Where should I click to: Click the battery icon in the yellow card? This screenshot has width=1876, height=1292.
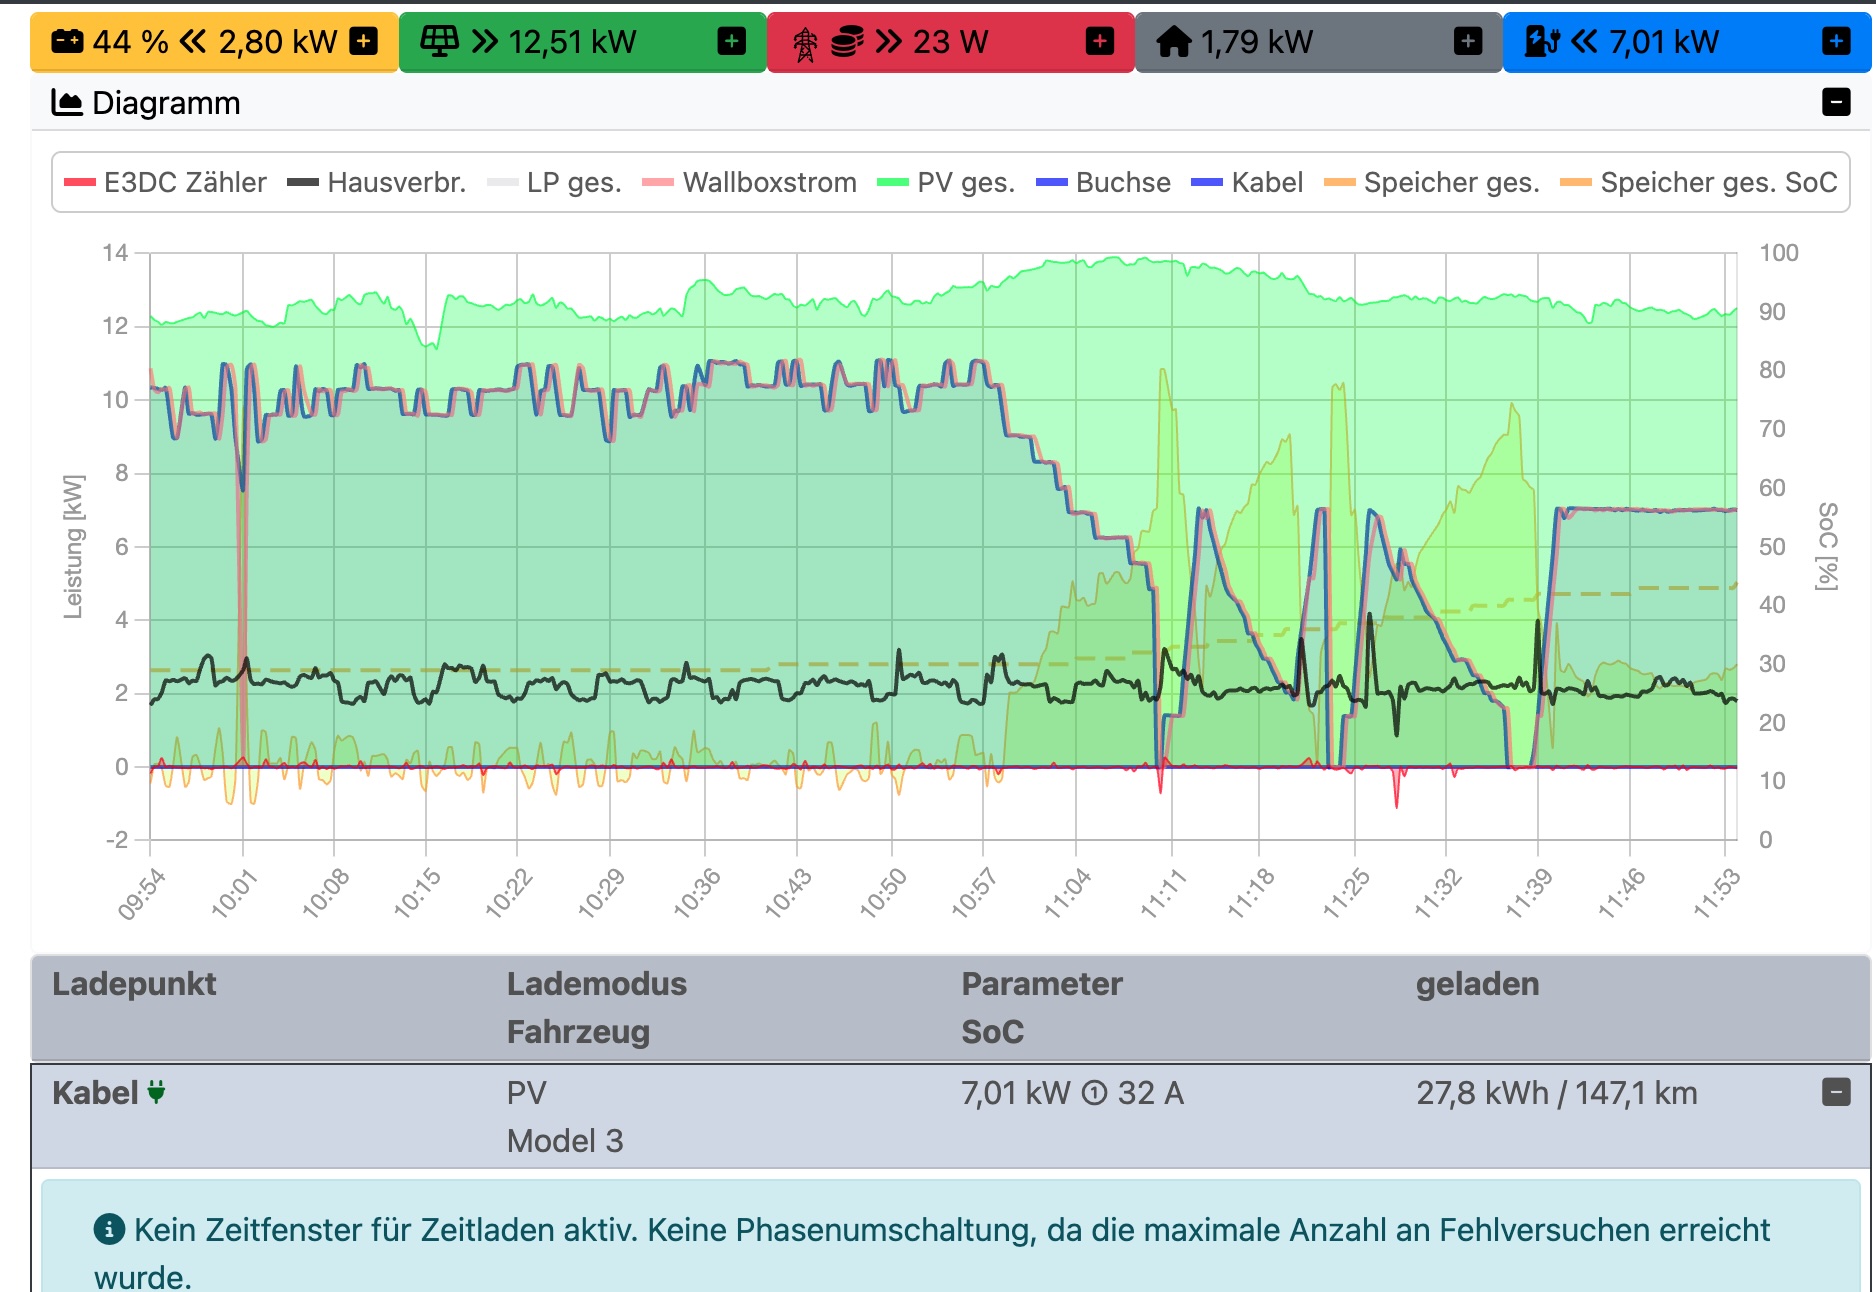[67, 42]
